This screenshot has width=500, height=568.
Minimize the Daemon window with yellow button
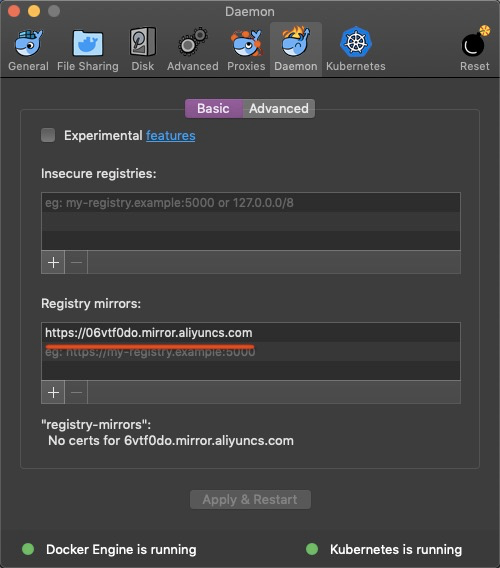coord(34,11)
